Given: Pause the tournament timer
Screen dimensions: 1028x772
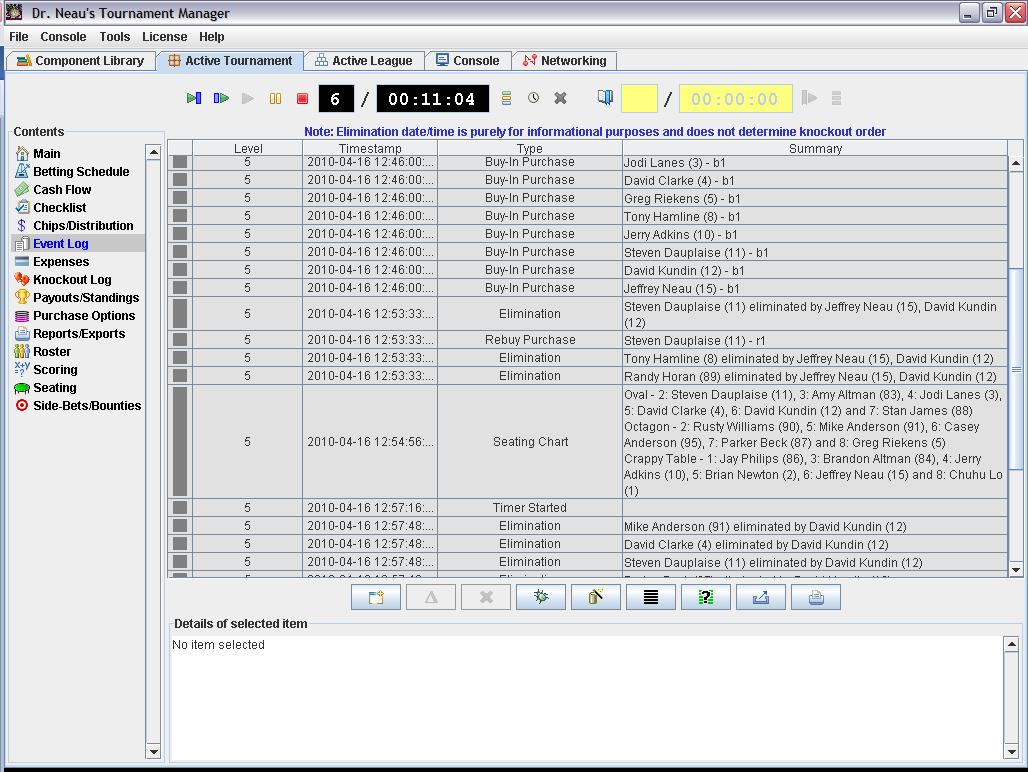Looking at the screenshot, I should (x=275, y=98).
